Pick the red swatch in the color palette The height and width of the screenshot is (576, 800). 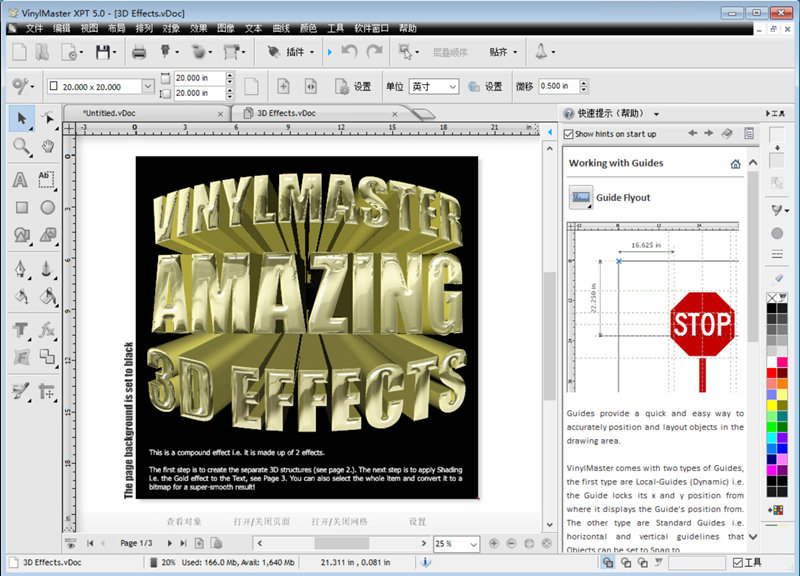point(771,372)
